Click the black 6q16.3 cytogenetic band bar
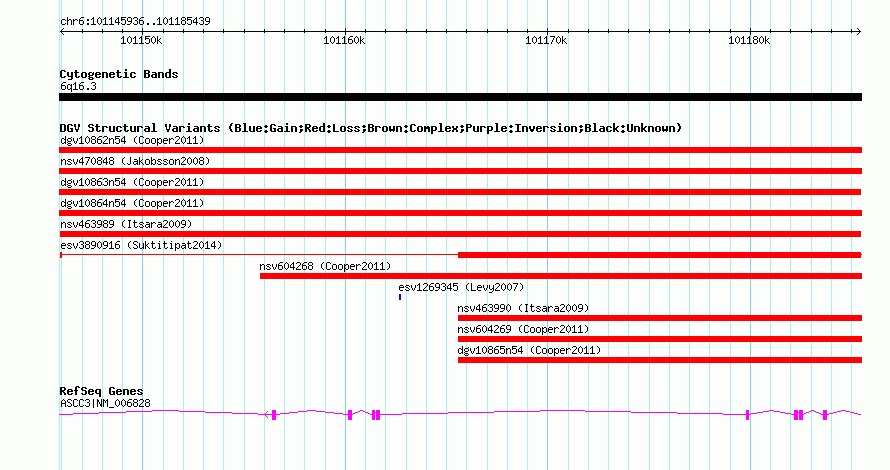The image size is (890, 470). click(460, 97)
